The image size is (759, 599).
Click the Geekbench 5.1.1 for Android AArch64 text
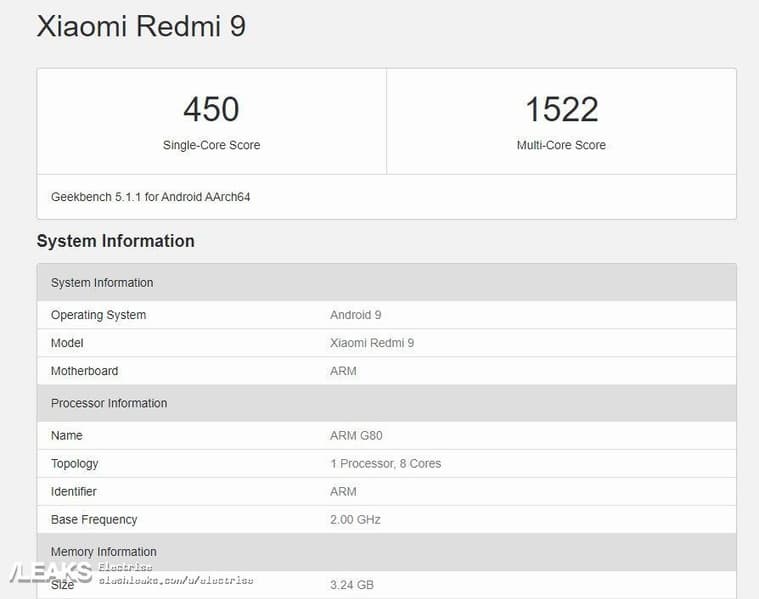point(150,197)
